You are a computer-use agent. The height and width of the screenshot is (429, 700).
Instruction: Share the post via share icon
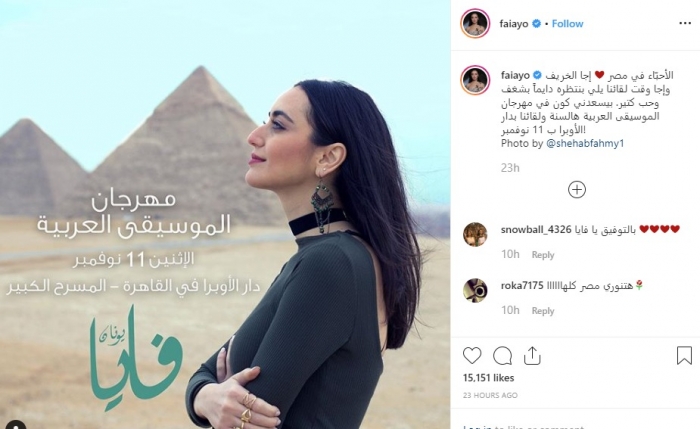532,356
